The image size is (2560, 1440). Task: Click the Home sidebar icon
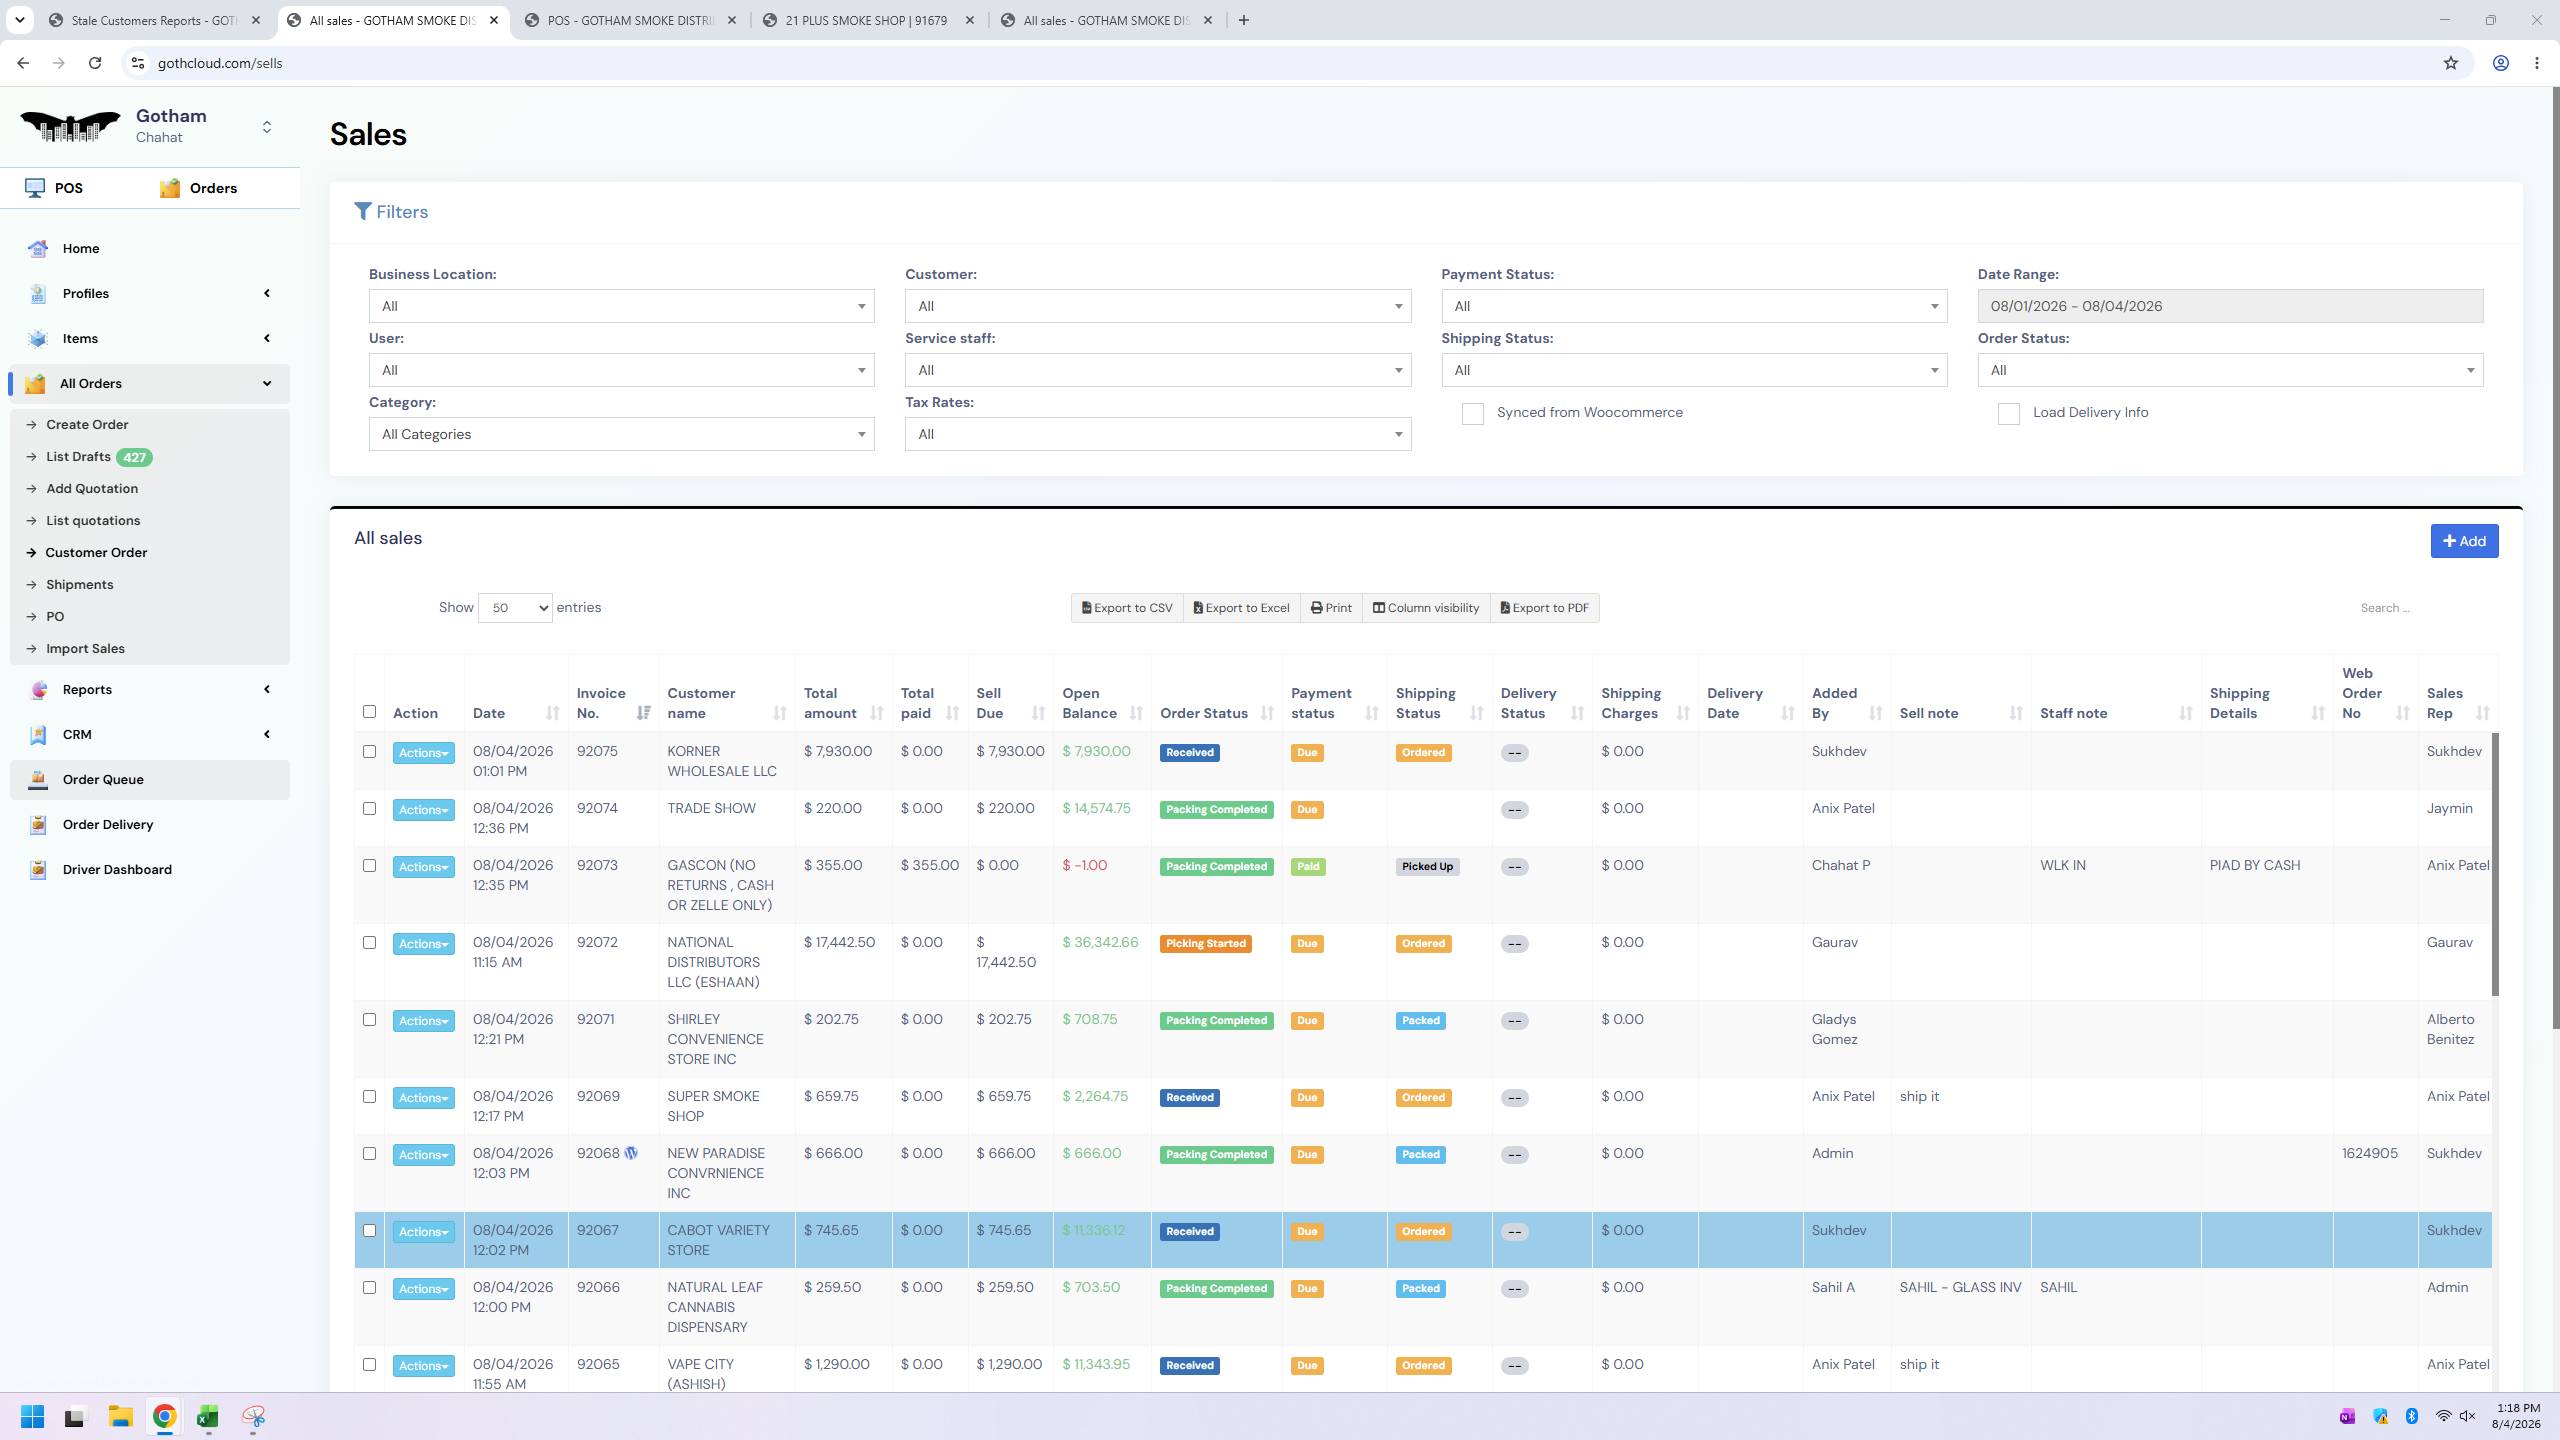pyautogui.click(x=38, y=249)
